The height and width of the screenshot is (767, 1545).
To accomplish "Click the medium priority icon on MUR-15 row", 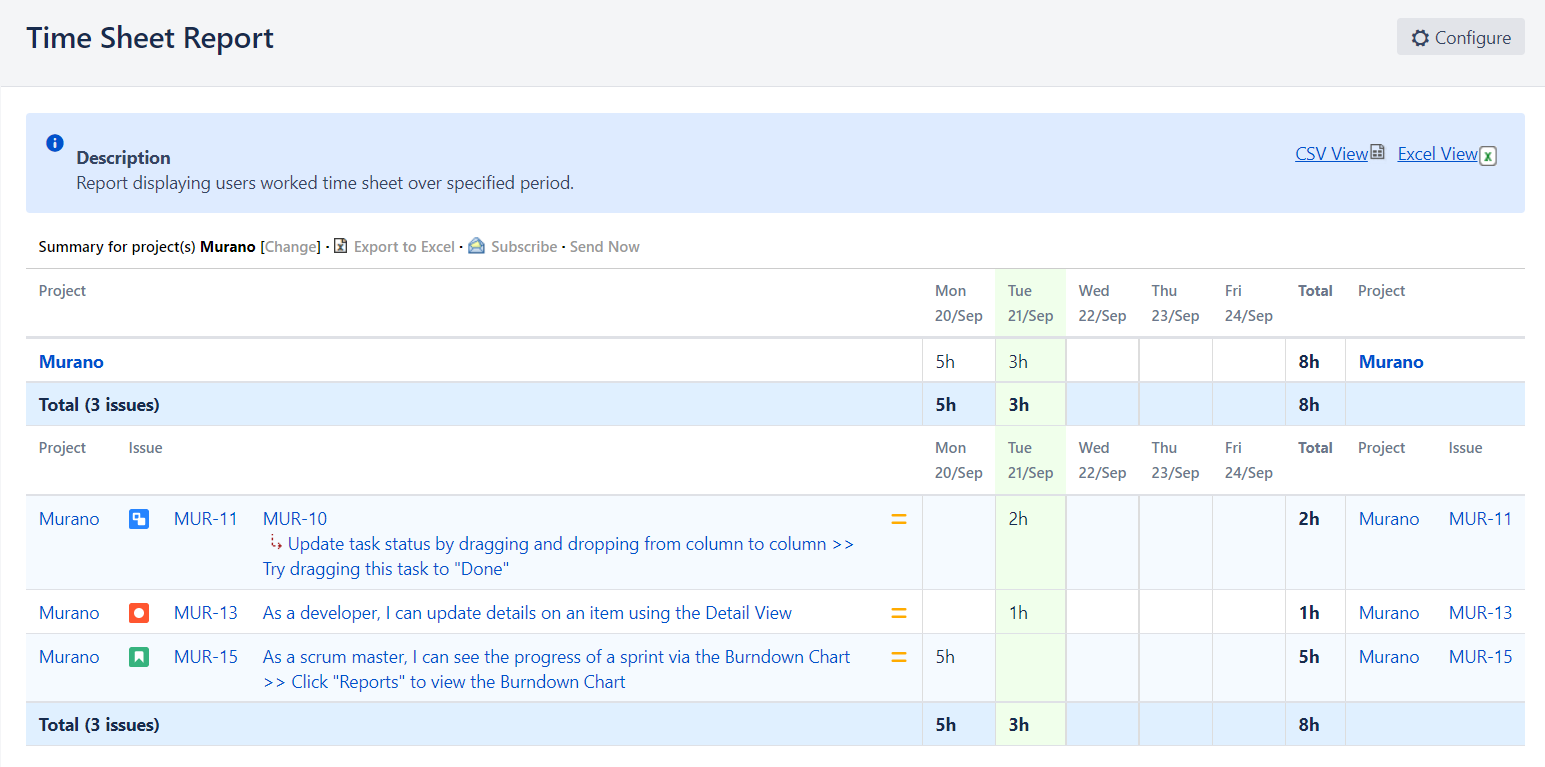I will coord(898,657).
